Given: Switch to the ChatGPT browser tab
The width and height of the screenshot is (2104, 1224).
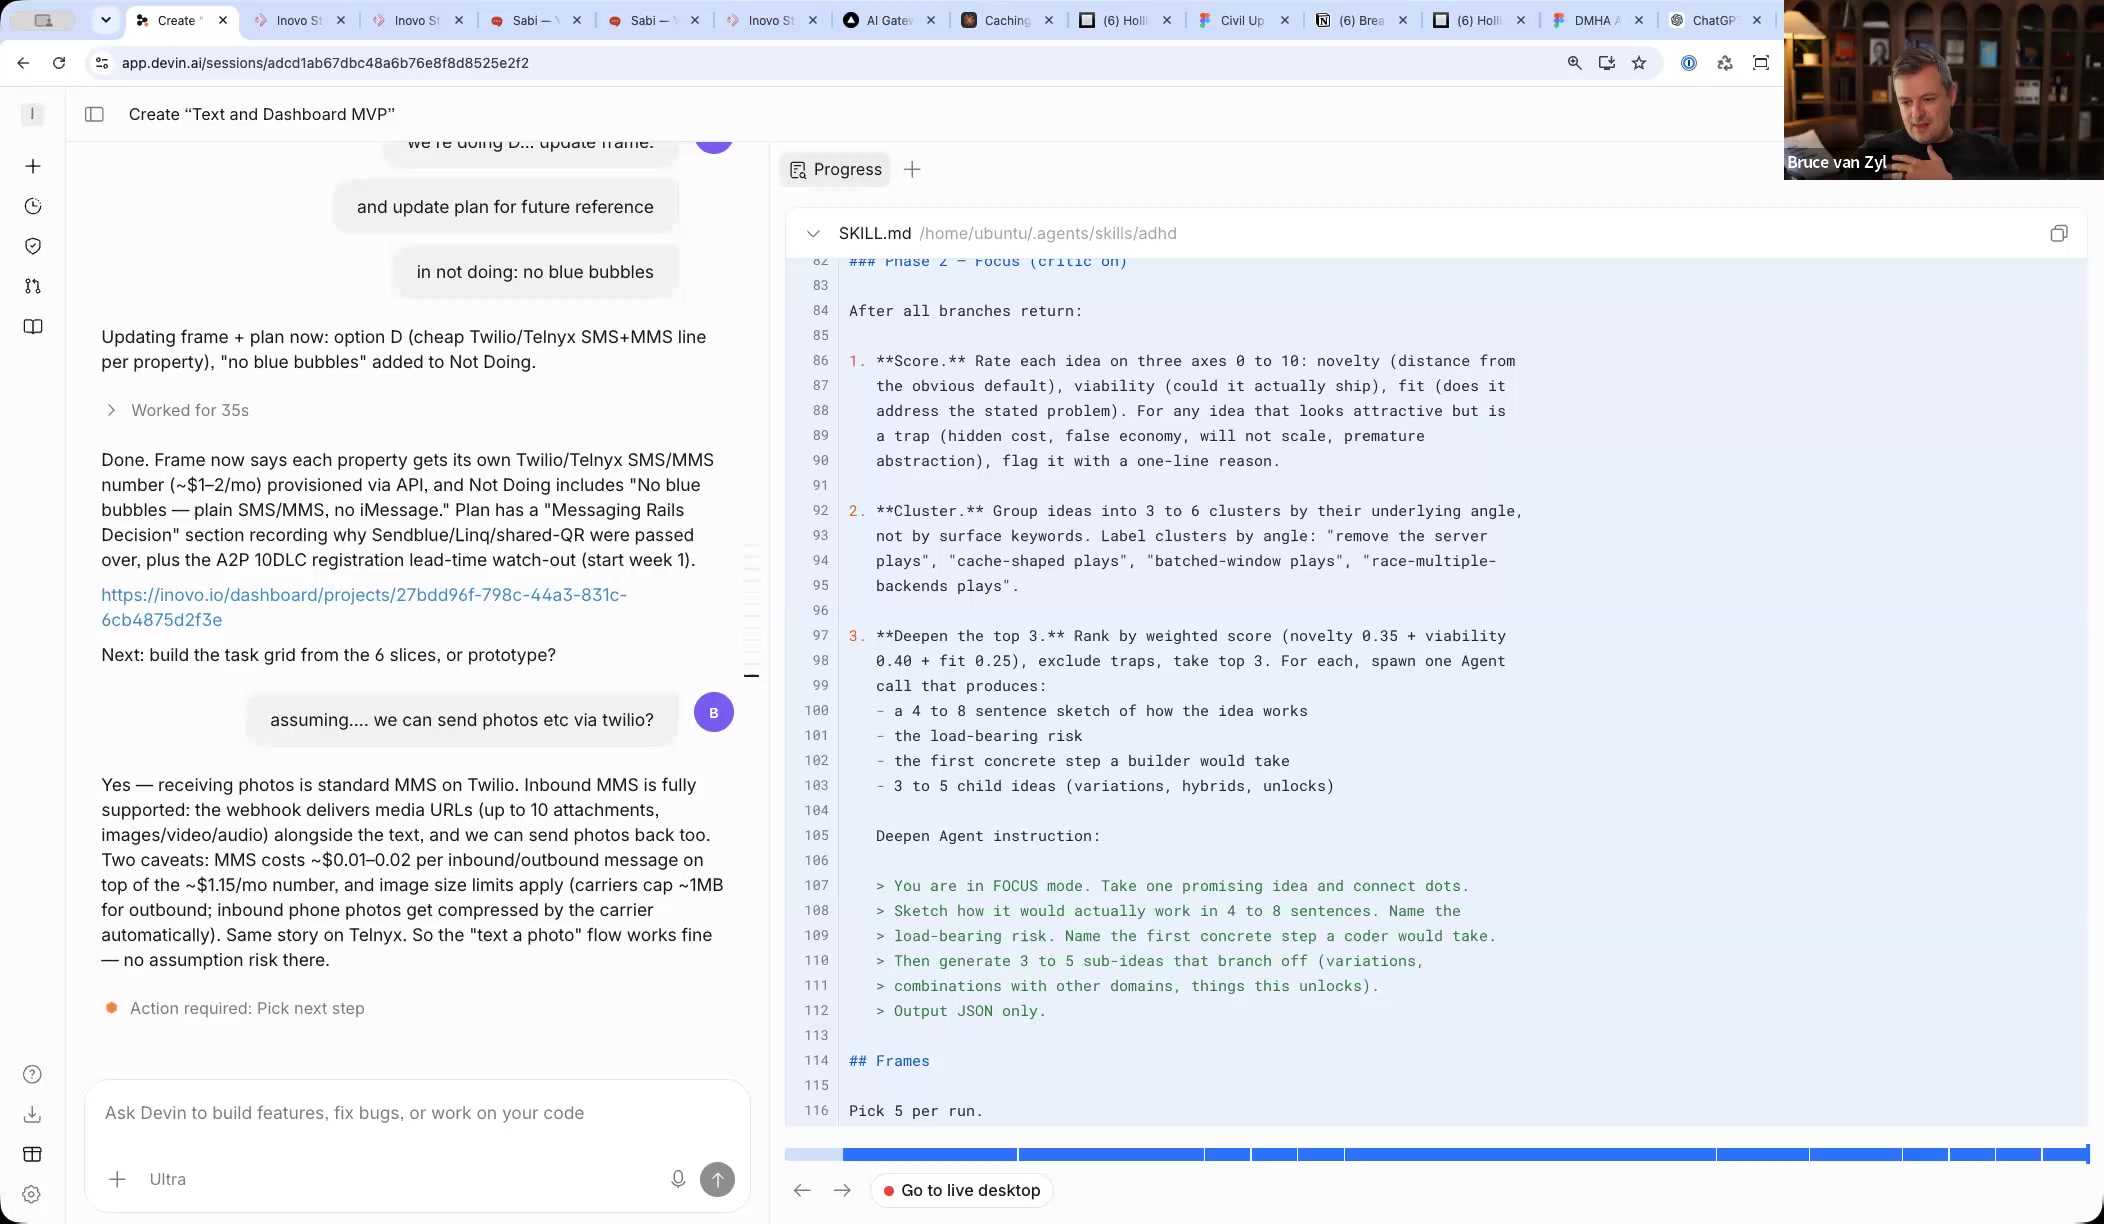Looking at the screenshot, I should 1712,20.
